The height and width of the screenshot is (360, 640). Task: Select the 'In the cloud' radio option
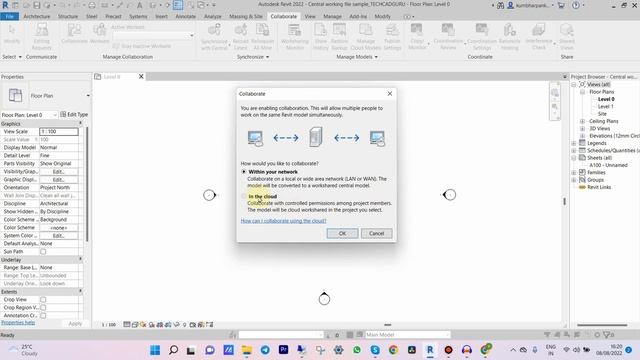[x=244, y=196]
